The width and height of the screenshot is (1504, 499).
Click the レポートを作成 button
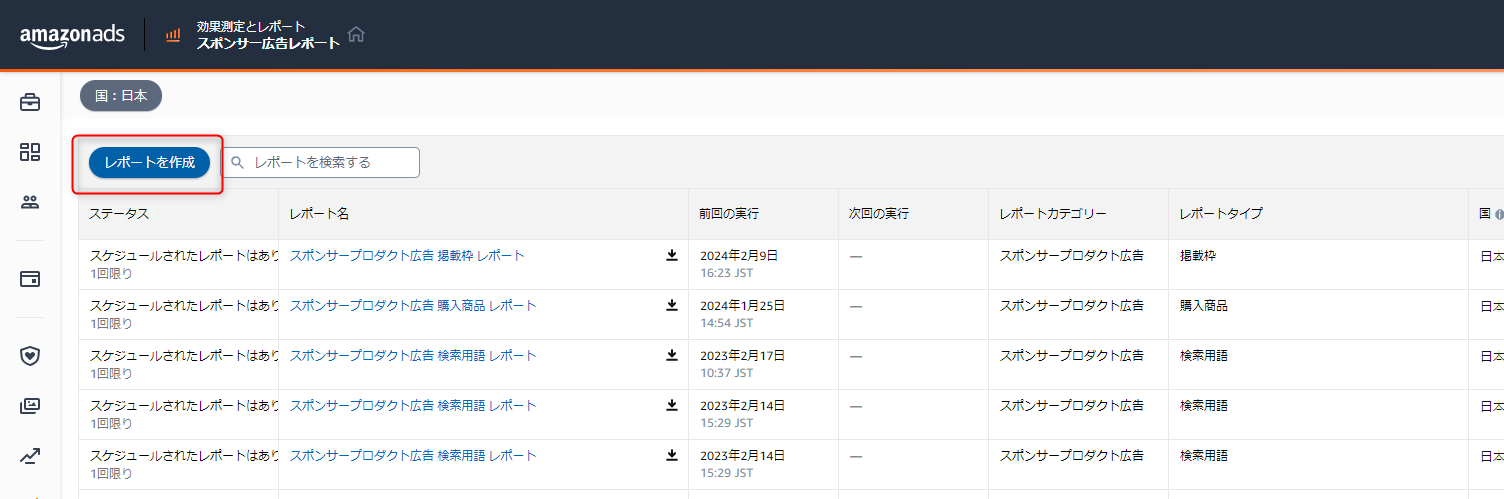[149, 162]
